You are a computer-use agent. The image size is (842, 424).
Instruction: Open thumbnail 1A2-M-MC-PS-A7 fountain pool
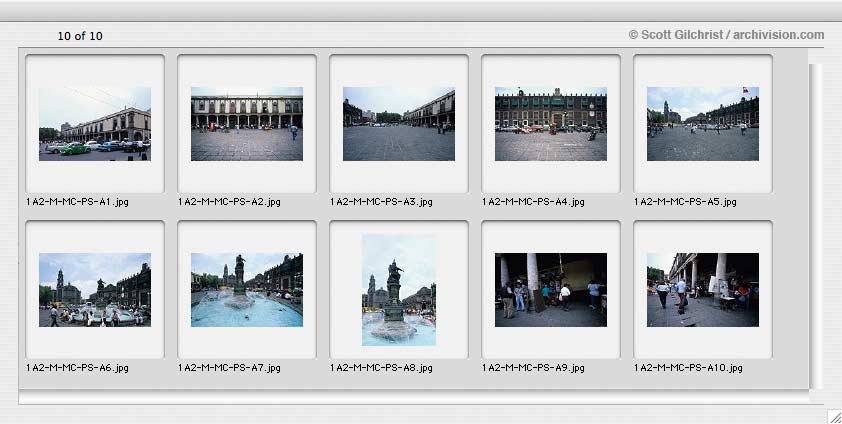click(x=246, y=290)
